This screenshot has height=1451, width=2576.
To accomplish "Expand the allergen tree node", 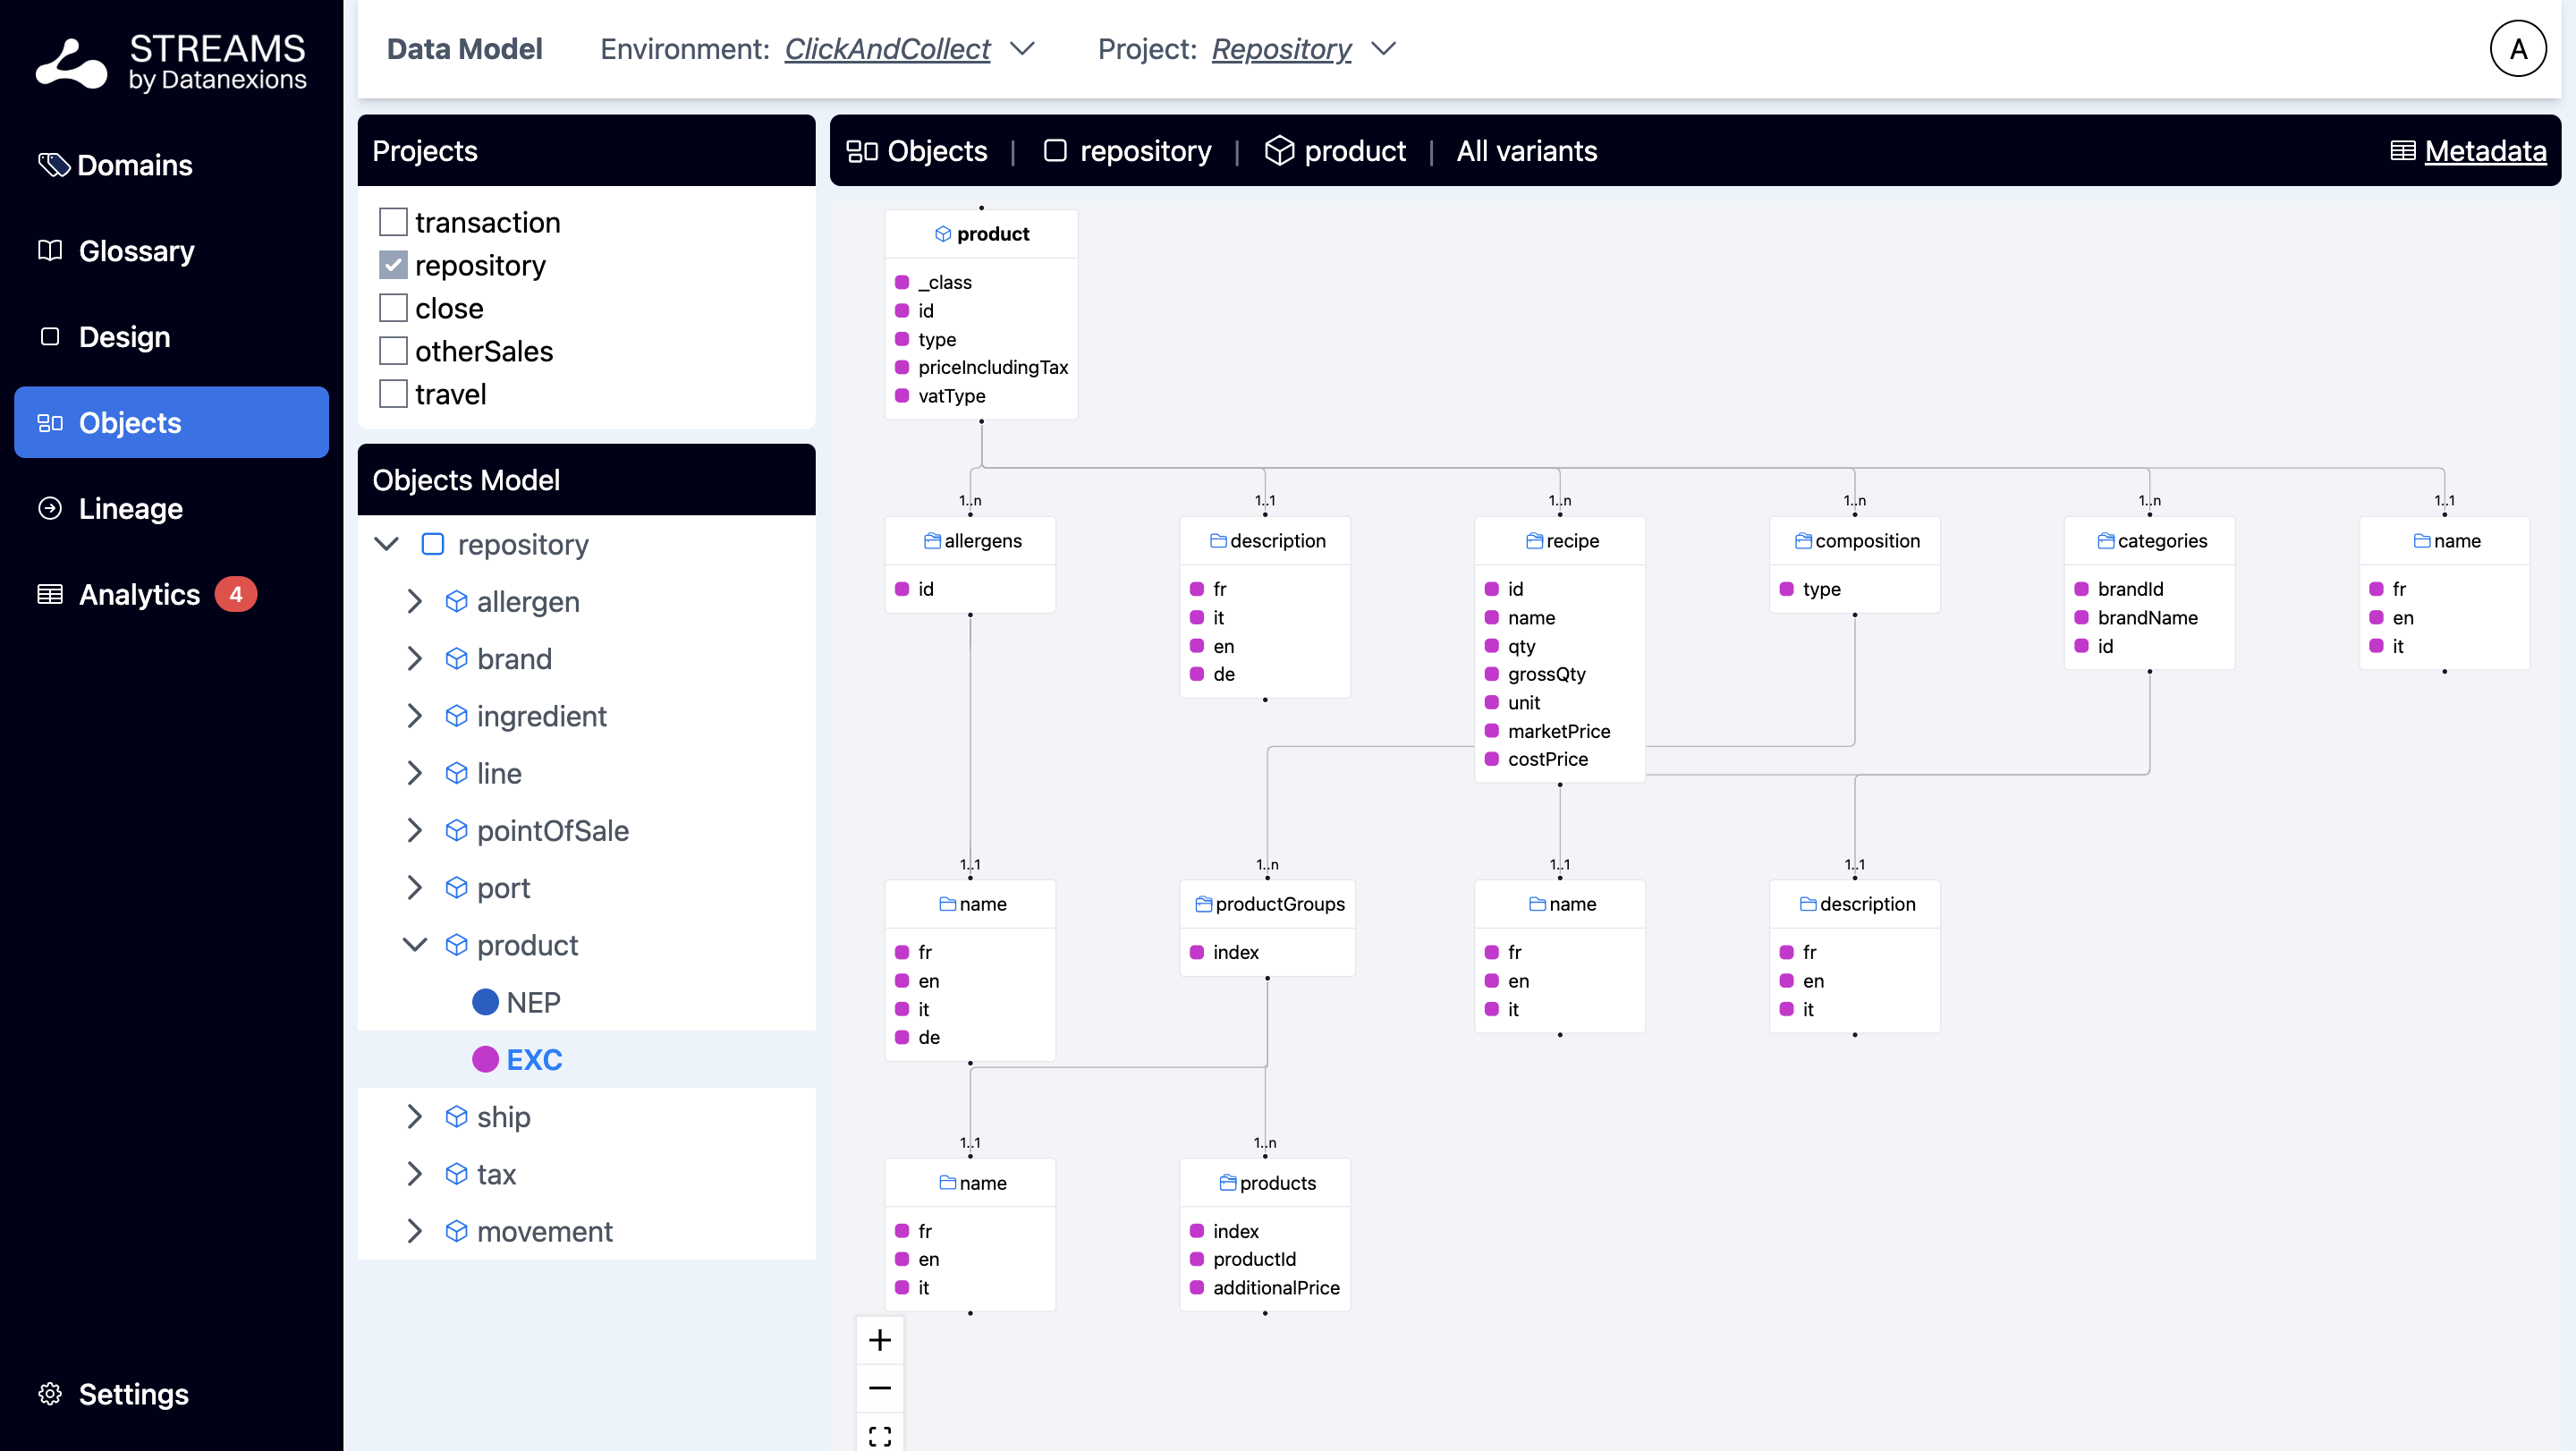I will [x=415, y=601].
